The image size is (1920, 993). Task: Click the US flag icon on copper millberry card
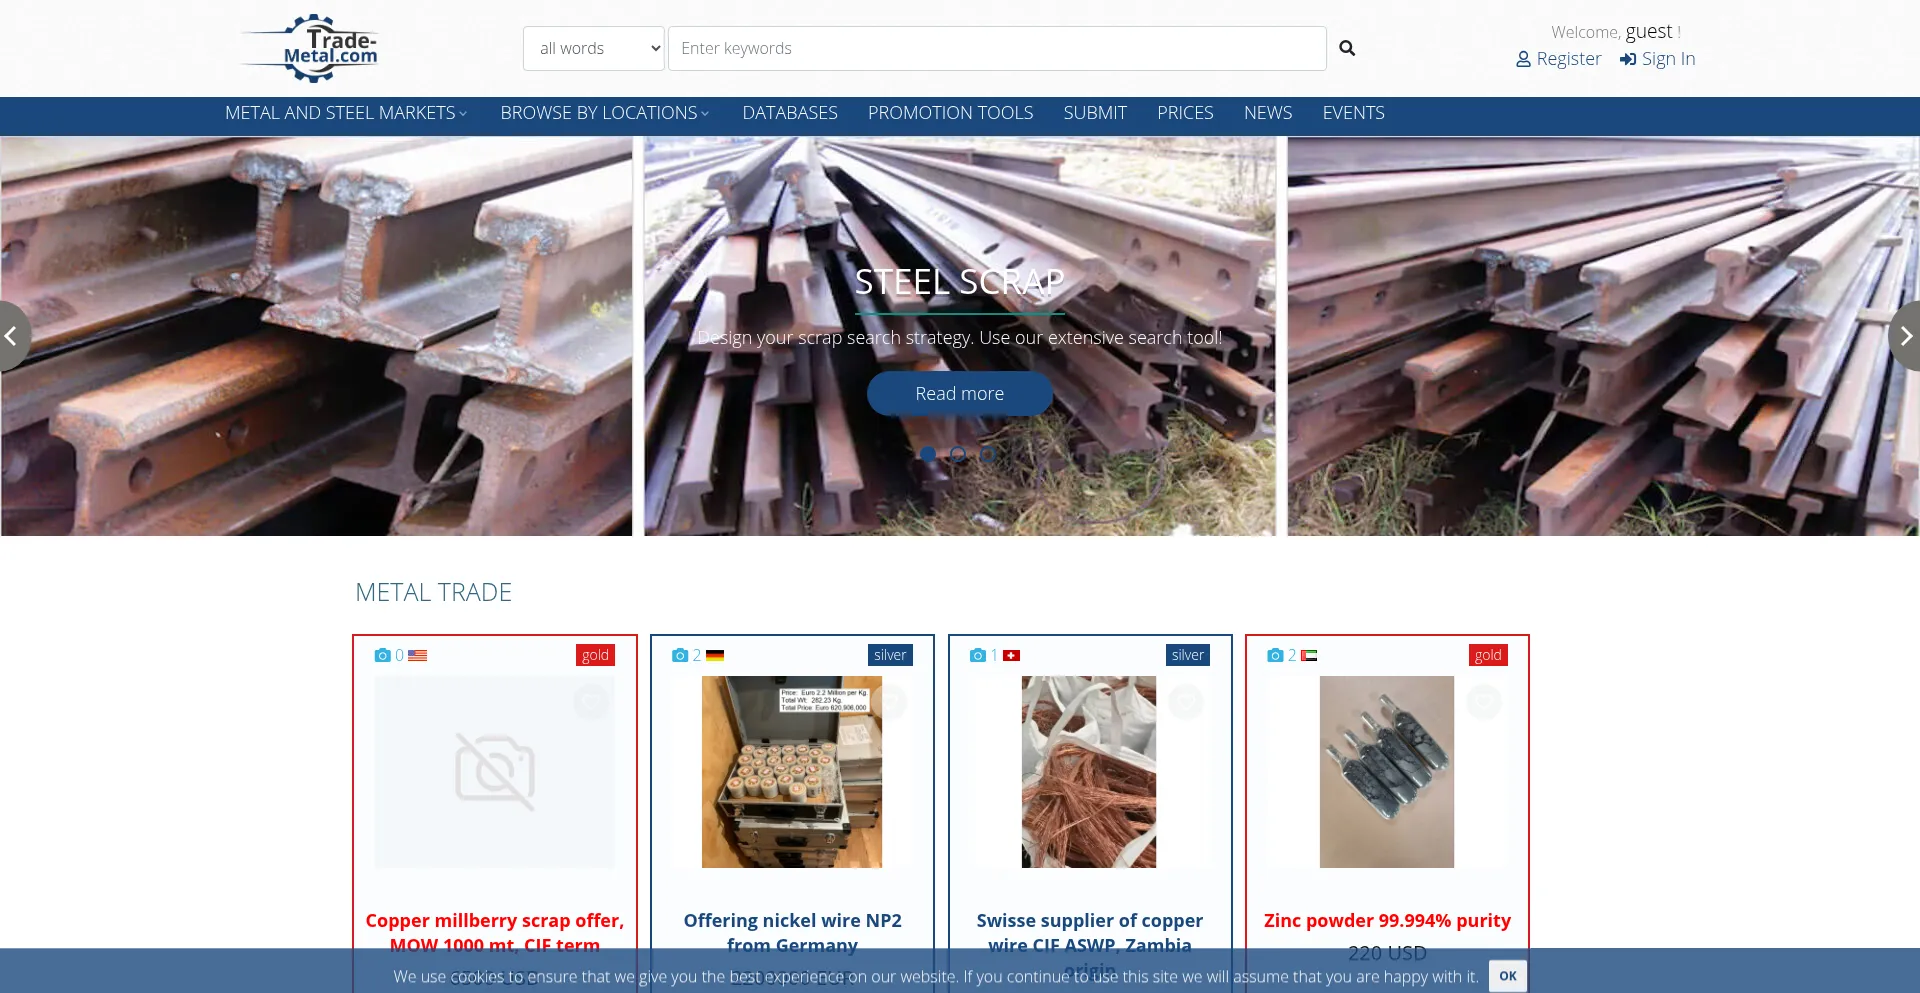[418, 656]
